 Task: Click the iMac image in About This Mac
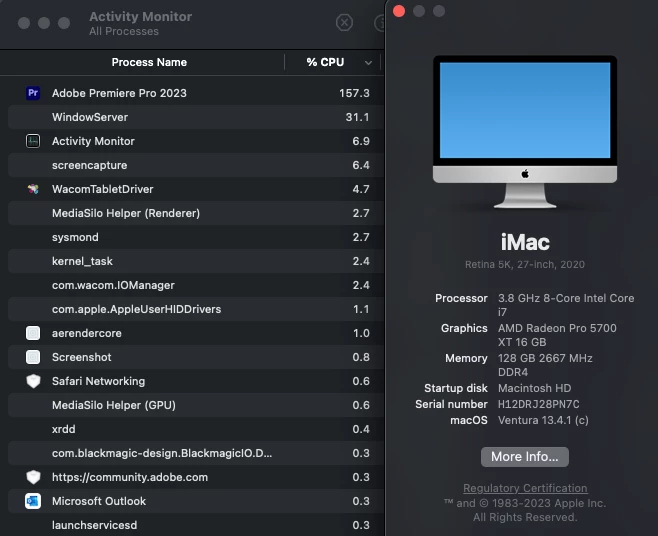(525, 132)
